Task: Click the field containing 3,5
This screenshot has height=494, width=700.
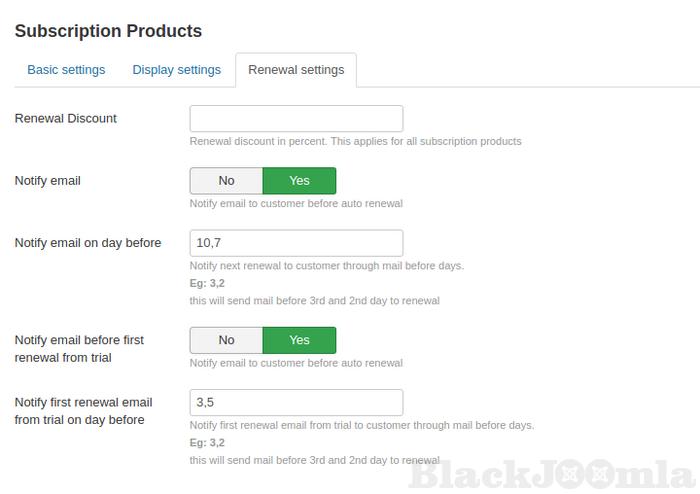Action: click(x=296, y=403)
